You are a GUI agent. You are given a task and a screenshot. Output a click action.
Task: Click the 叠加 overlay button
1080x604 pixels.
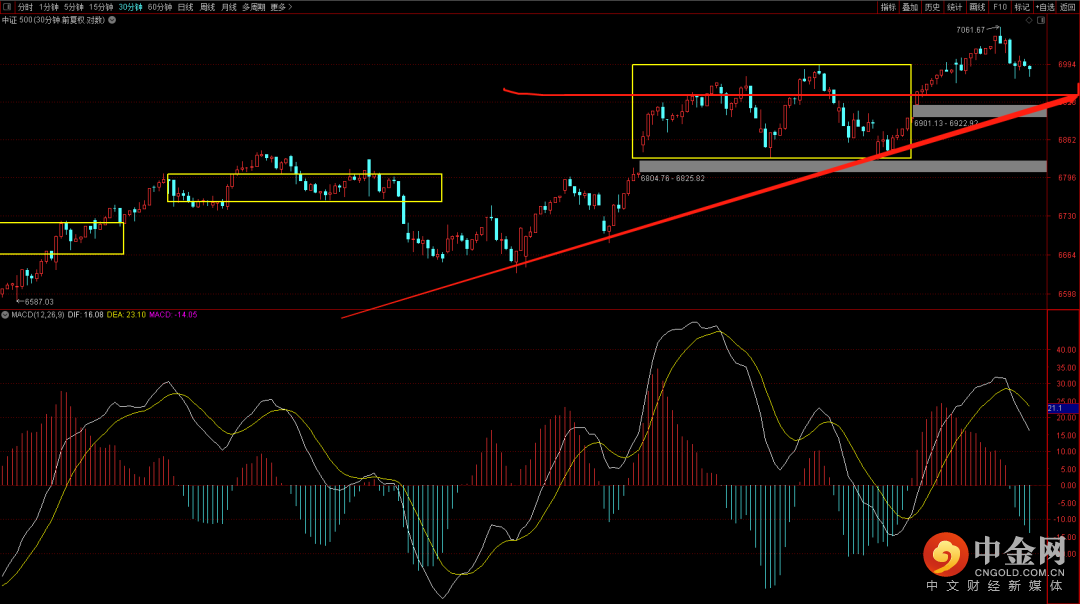pos(910,7)
